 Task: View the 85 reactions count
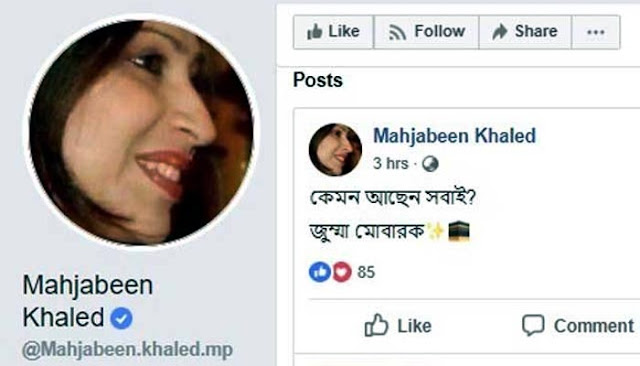tap(366, 272)
